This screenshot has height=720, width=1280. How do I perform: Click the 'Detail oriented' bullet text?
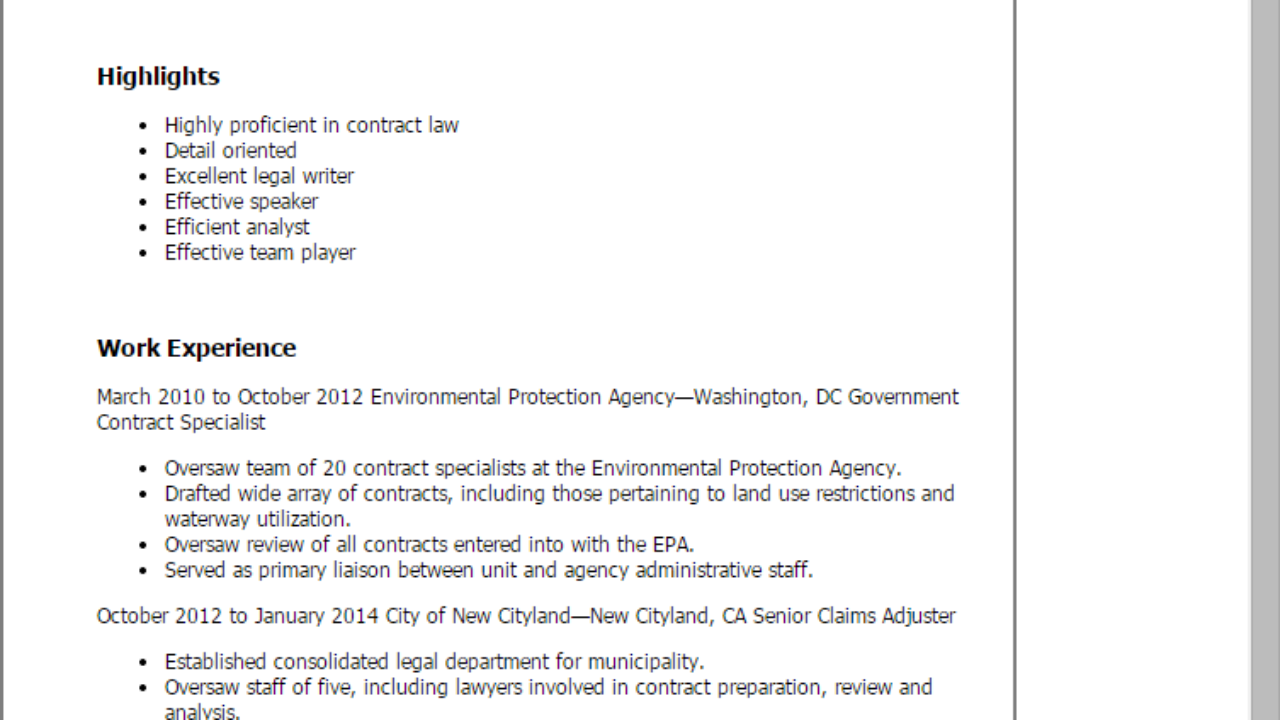[x=230, y=151]
